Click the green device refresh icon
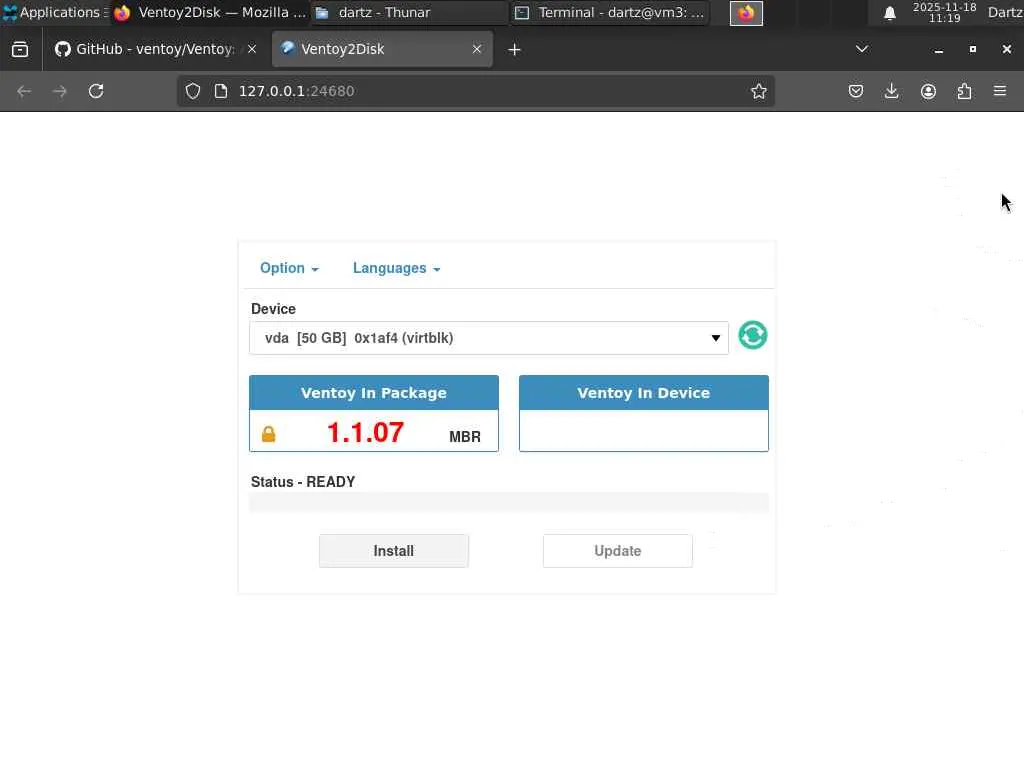This screenshot has width=1024, height=768. (x=752, y=336)
